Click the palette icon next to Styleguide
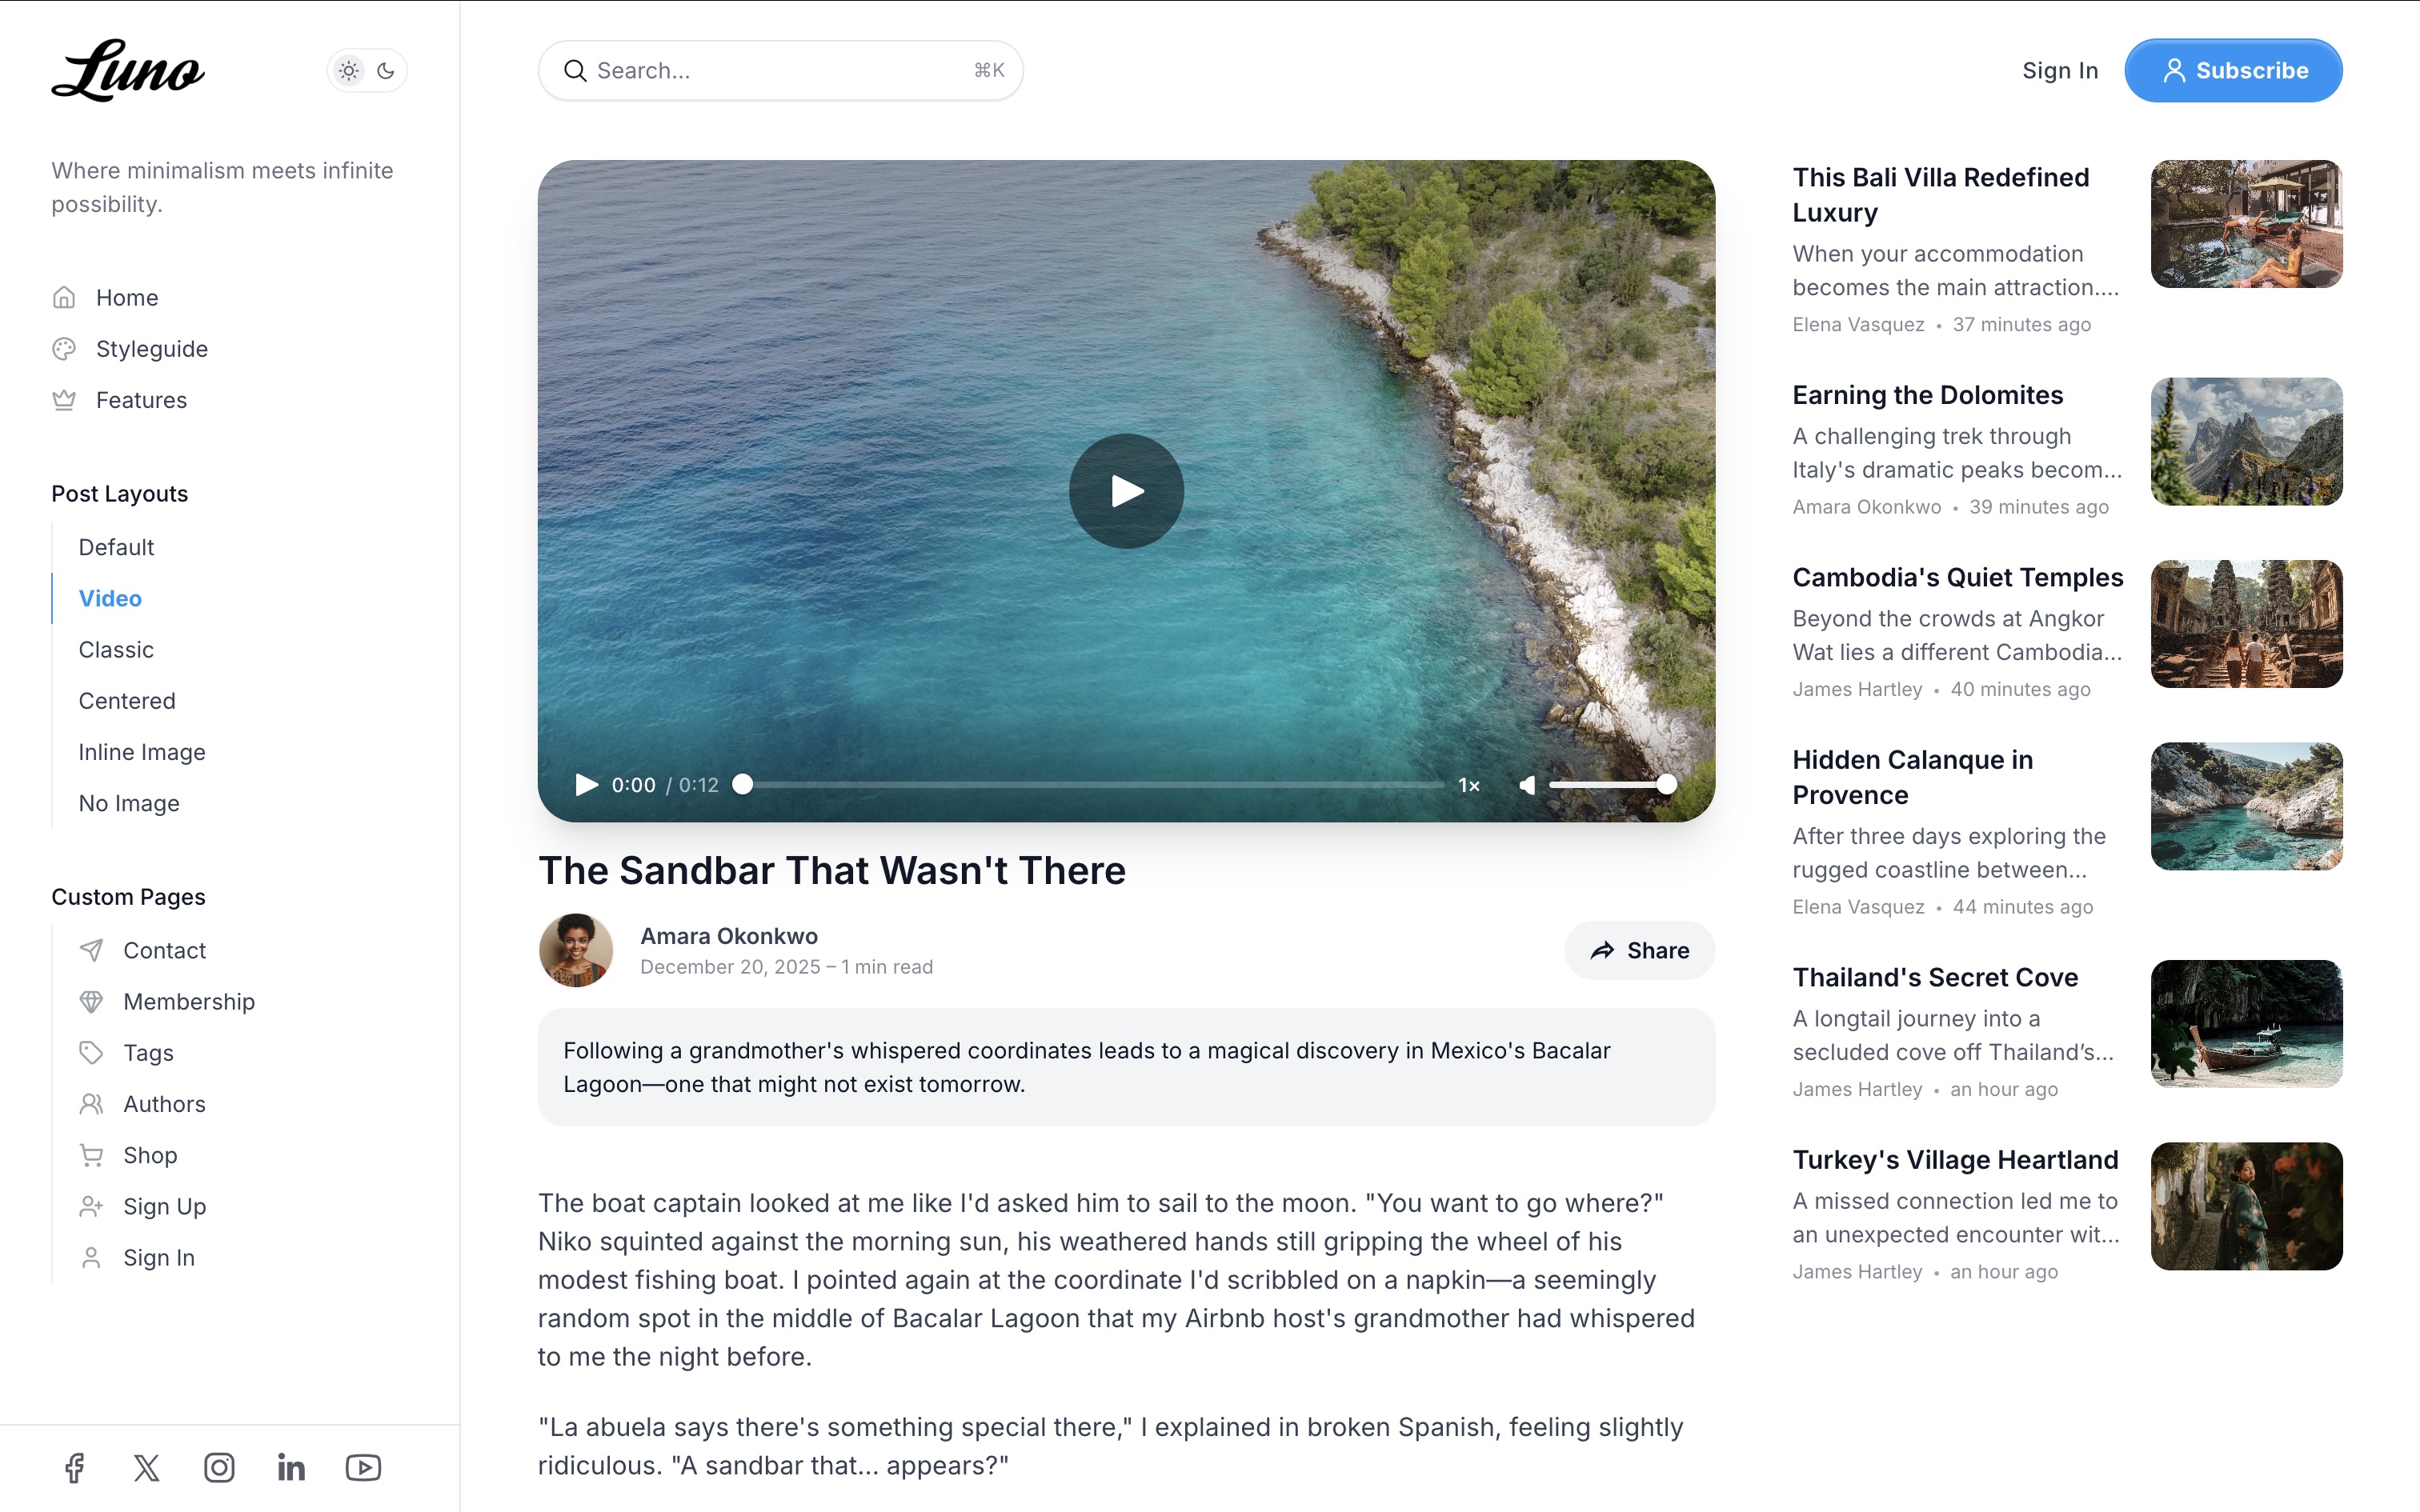The width and height of the screenshot is (2420, 1512). click(64, 348)
